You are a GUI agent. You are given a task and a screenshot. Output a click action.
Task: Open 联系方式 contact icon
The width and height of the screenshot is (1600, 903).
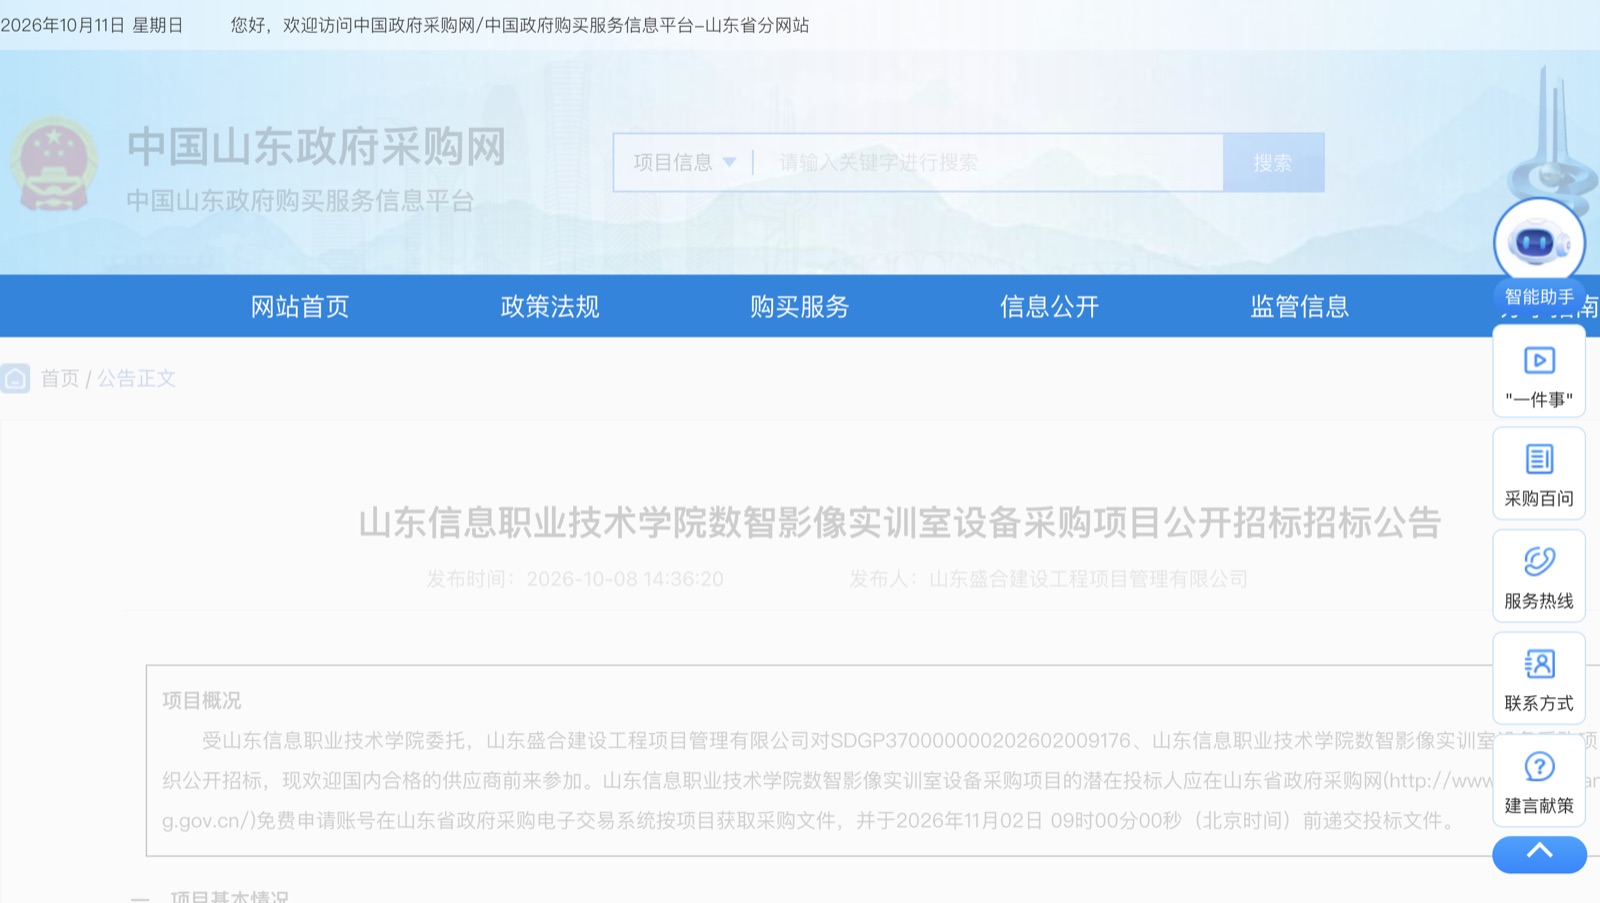click(1539, 679)
